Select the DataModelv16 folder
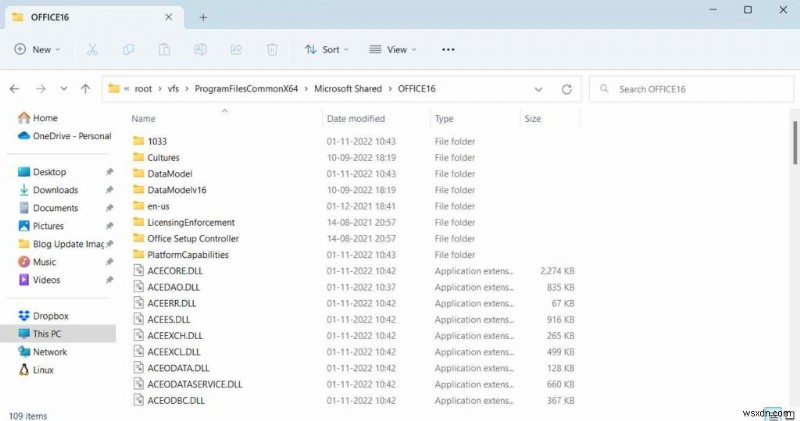The image size is (800, 421). coord(353,190)
